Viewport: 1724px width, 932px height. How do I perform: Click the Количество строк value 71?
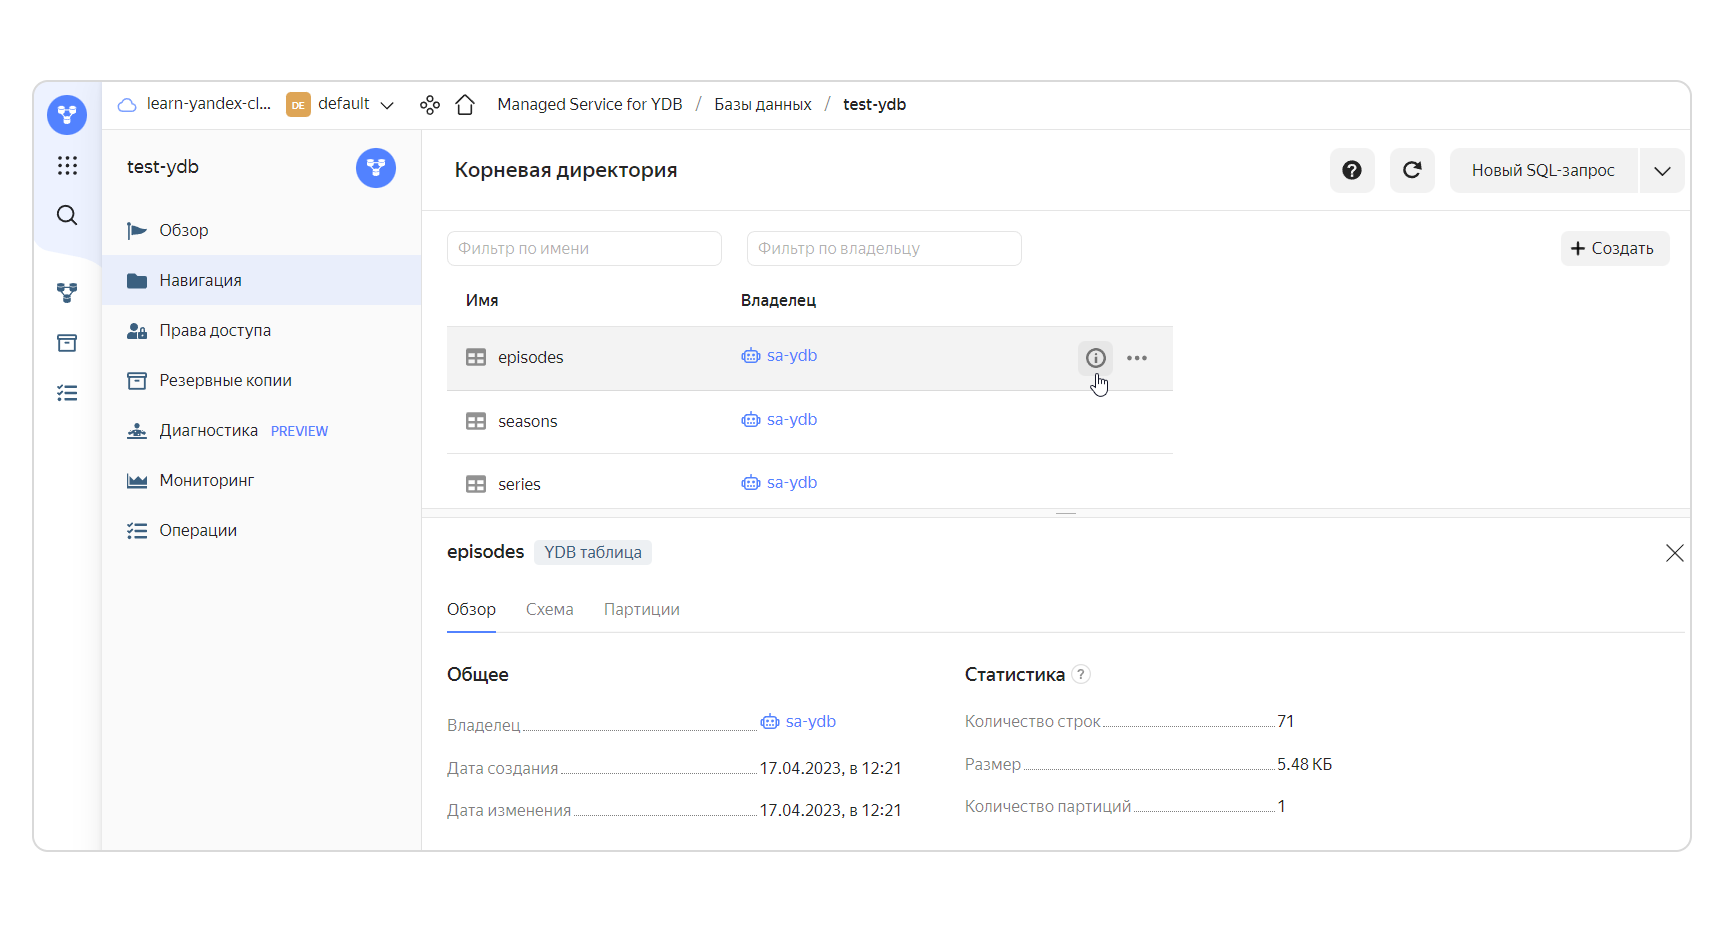coord(1286,721)
